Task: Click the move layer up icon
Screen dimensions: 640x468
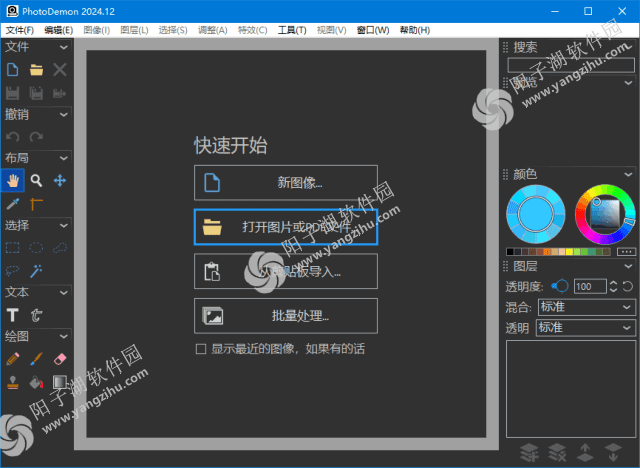Action: point(585,452)
